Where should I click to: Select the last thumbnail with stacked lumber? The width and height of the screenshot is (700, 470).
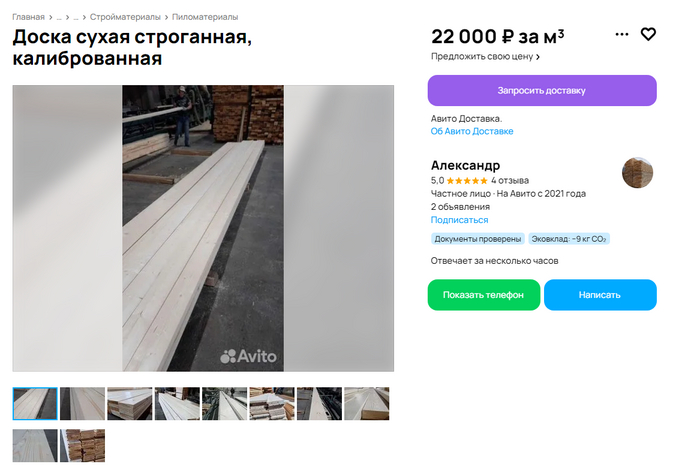point(83,445)
